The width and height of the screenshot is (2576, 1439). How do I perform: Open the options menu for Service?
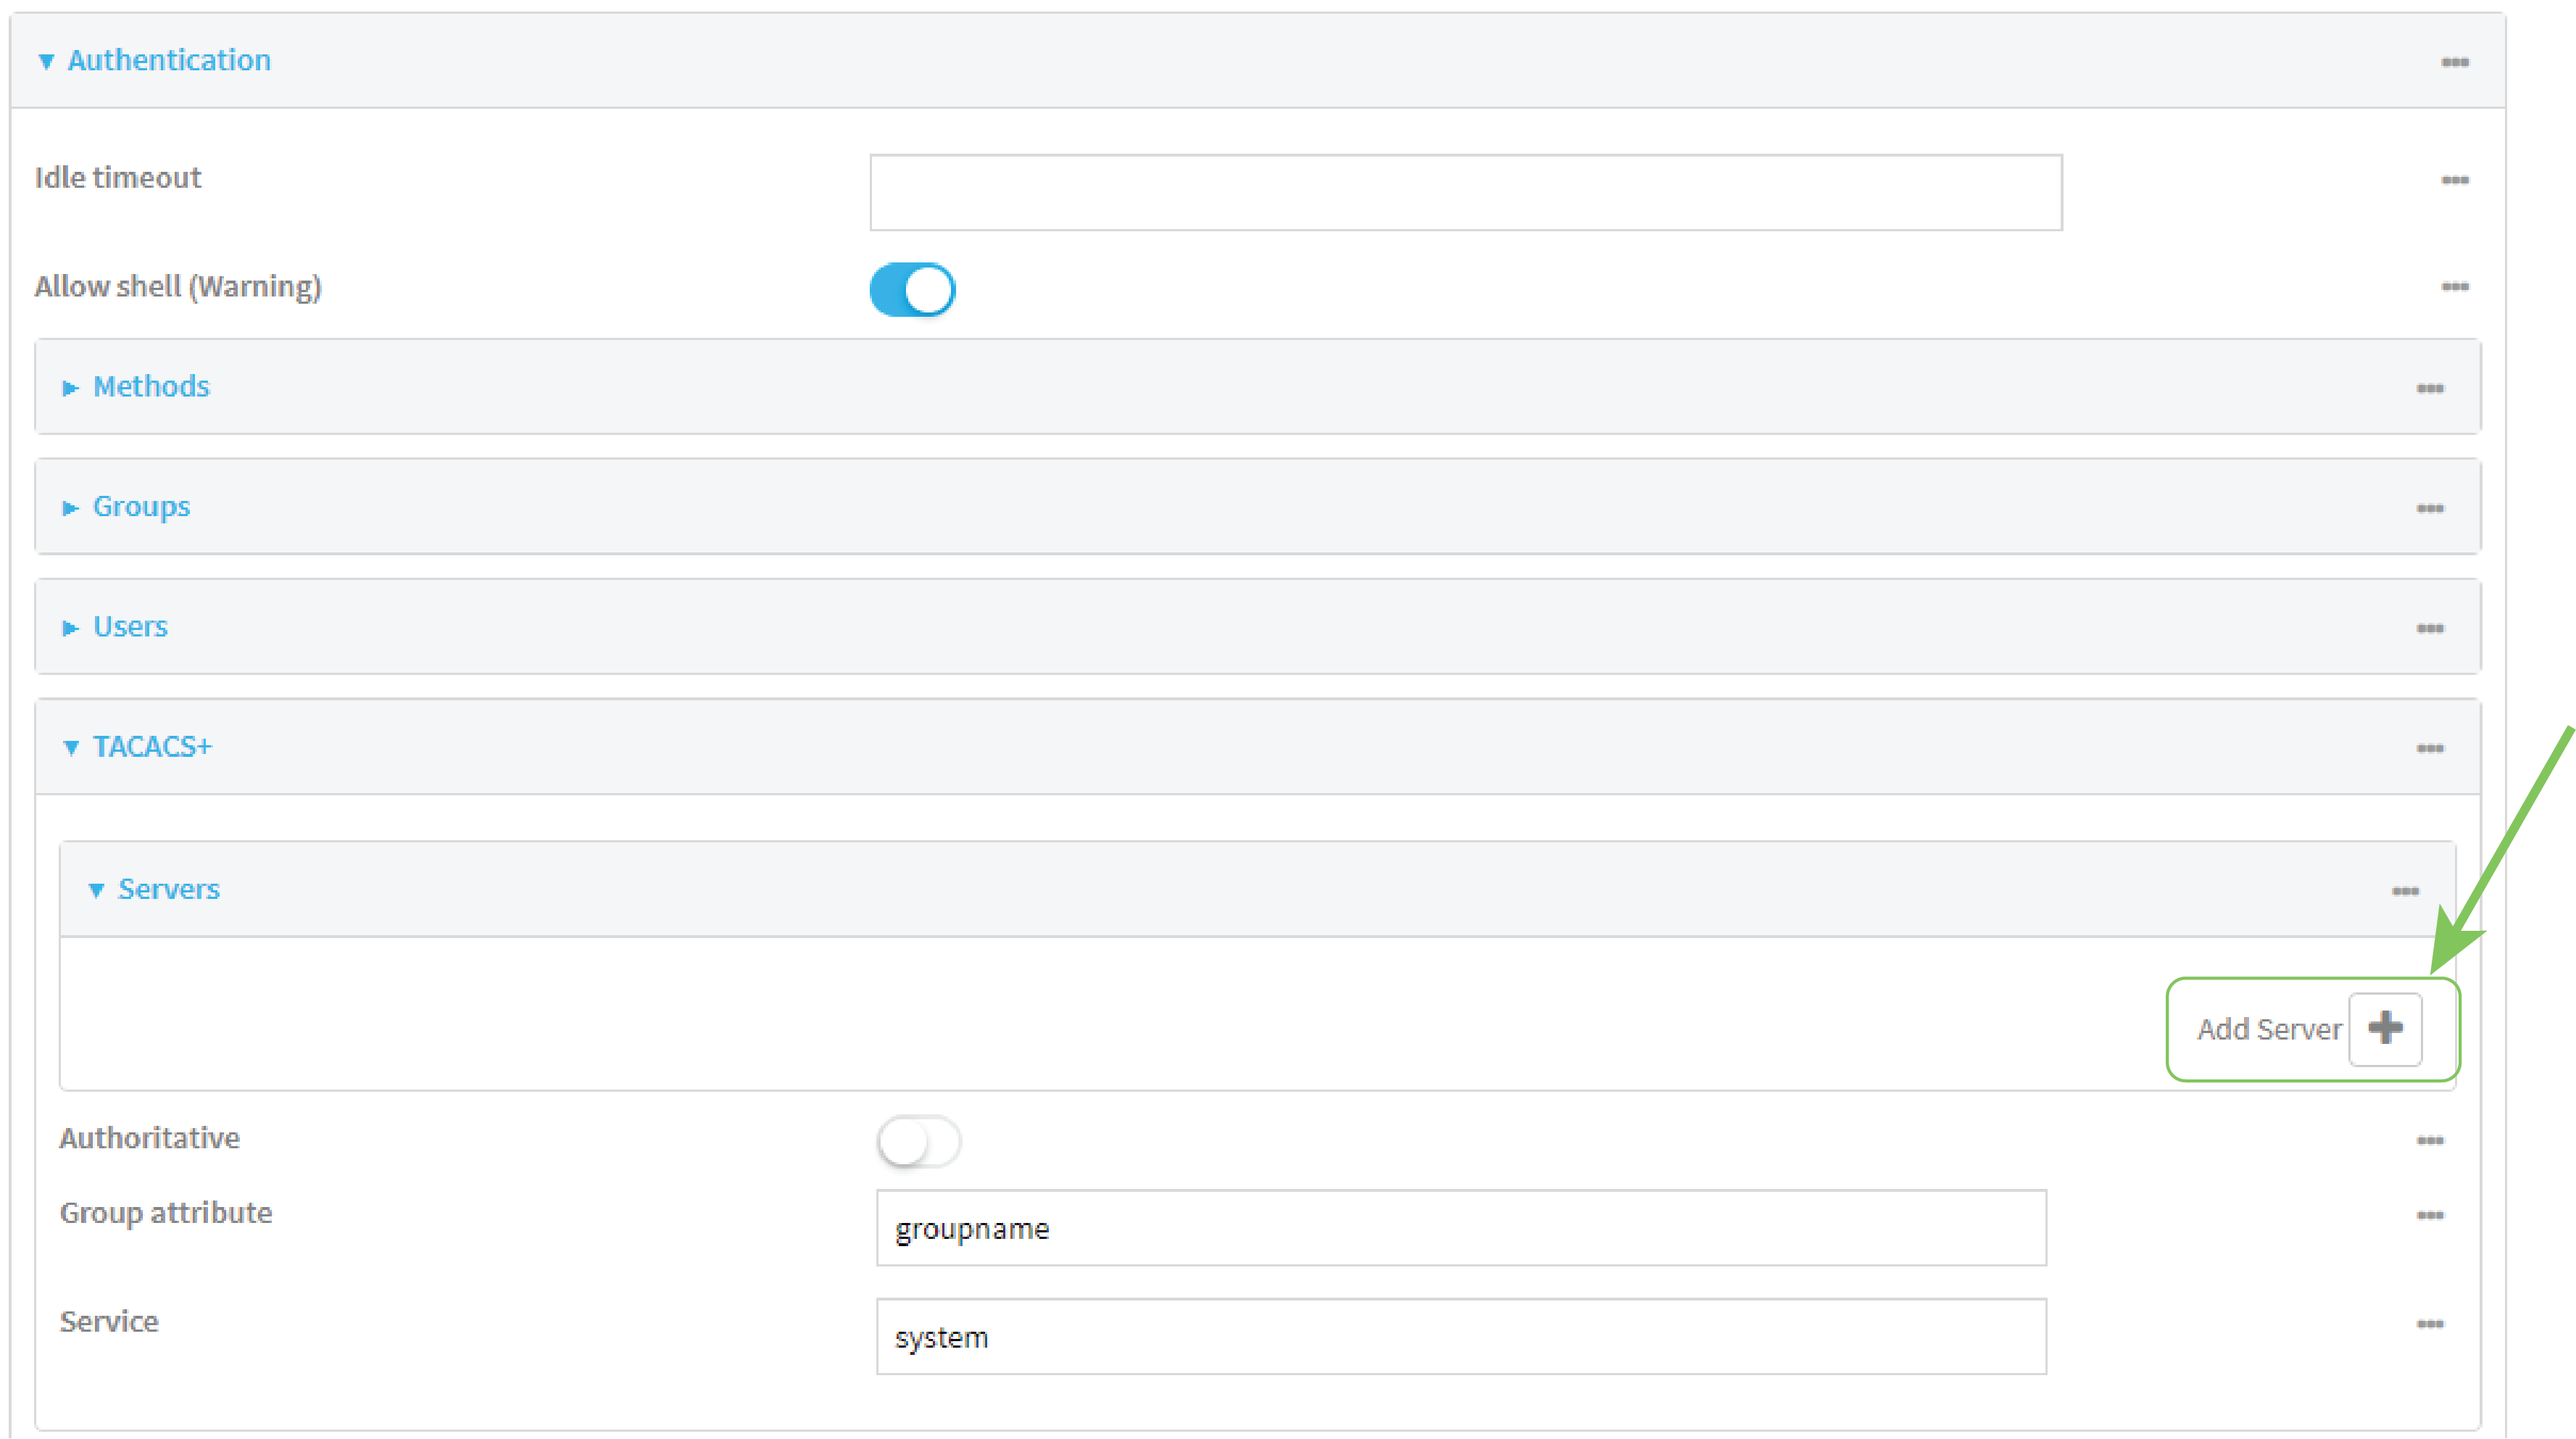click(2432, 1322)
